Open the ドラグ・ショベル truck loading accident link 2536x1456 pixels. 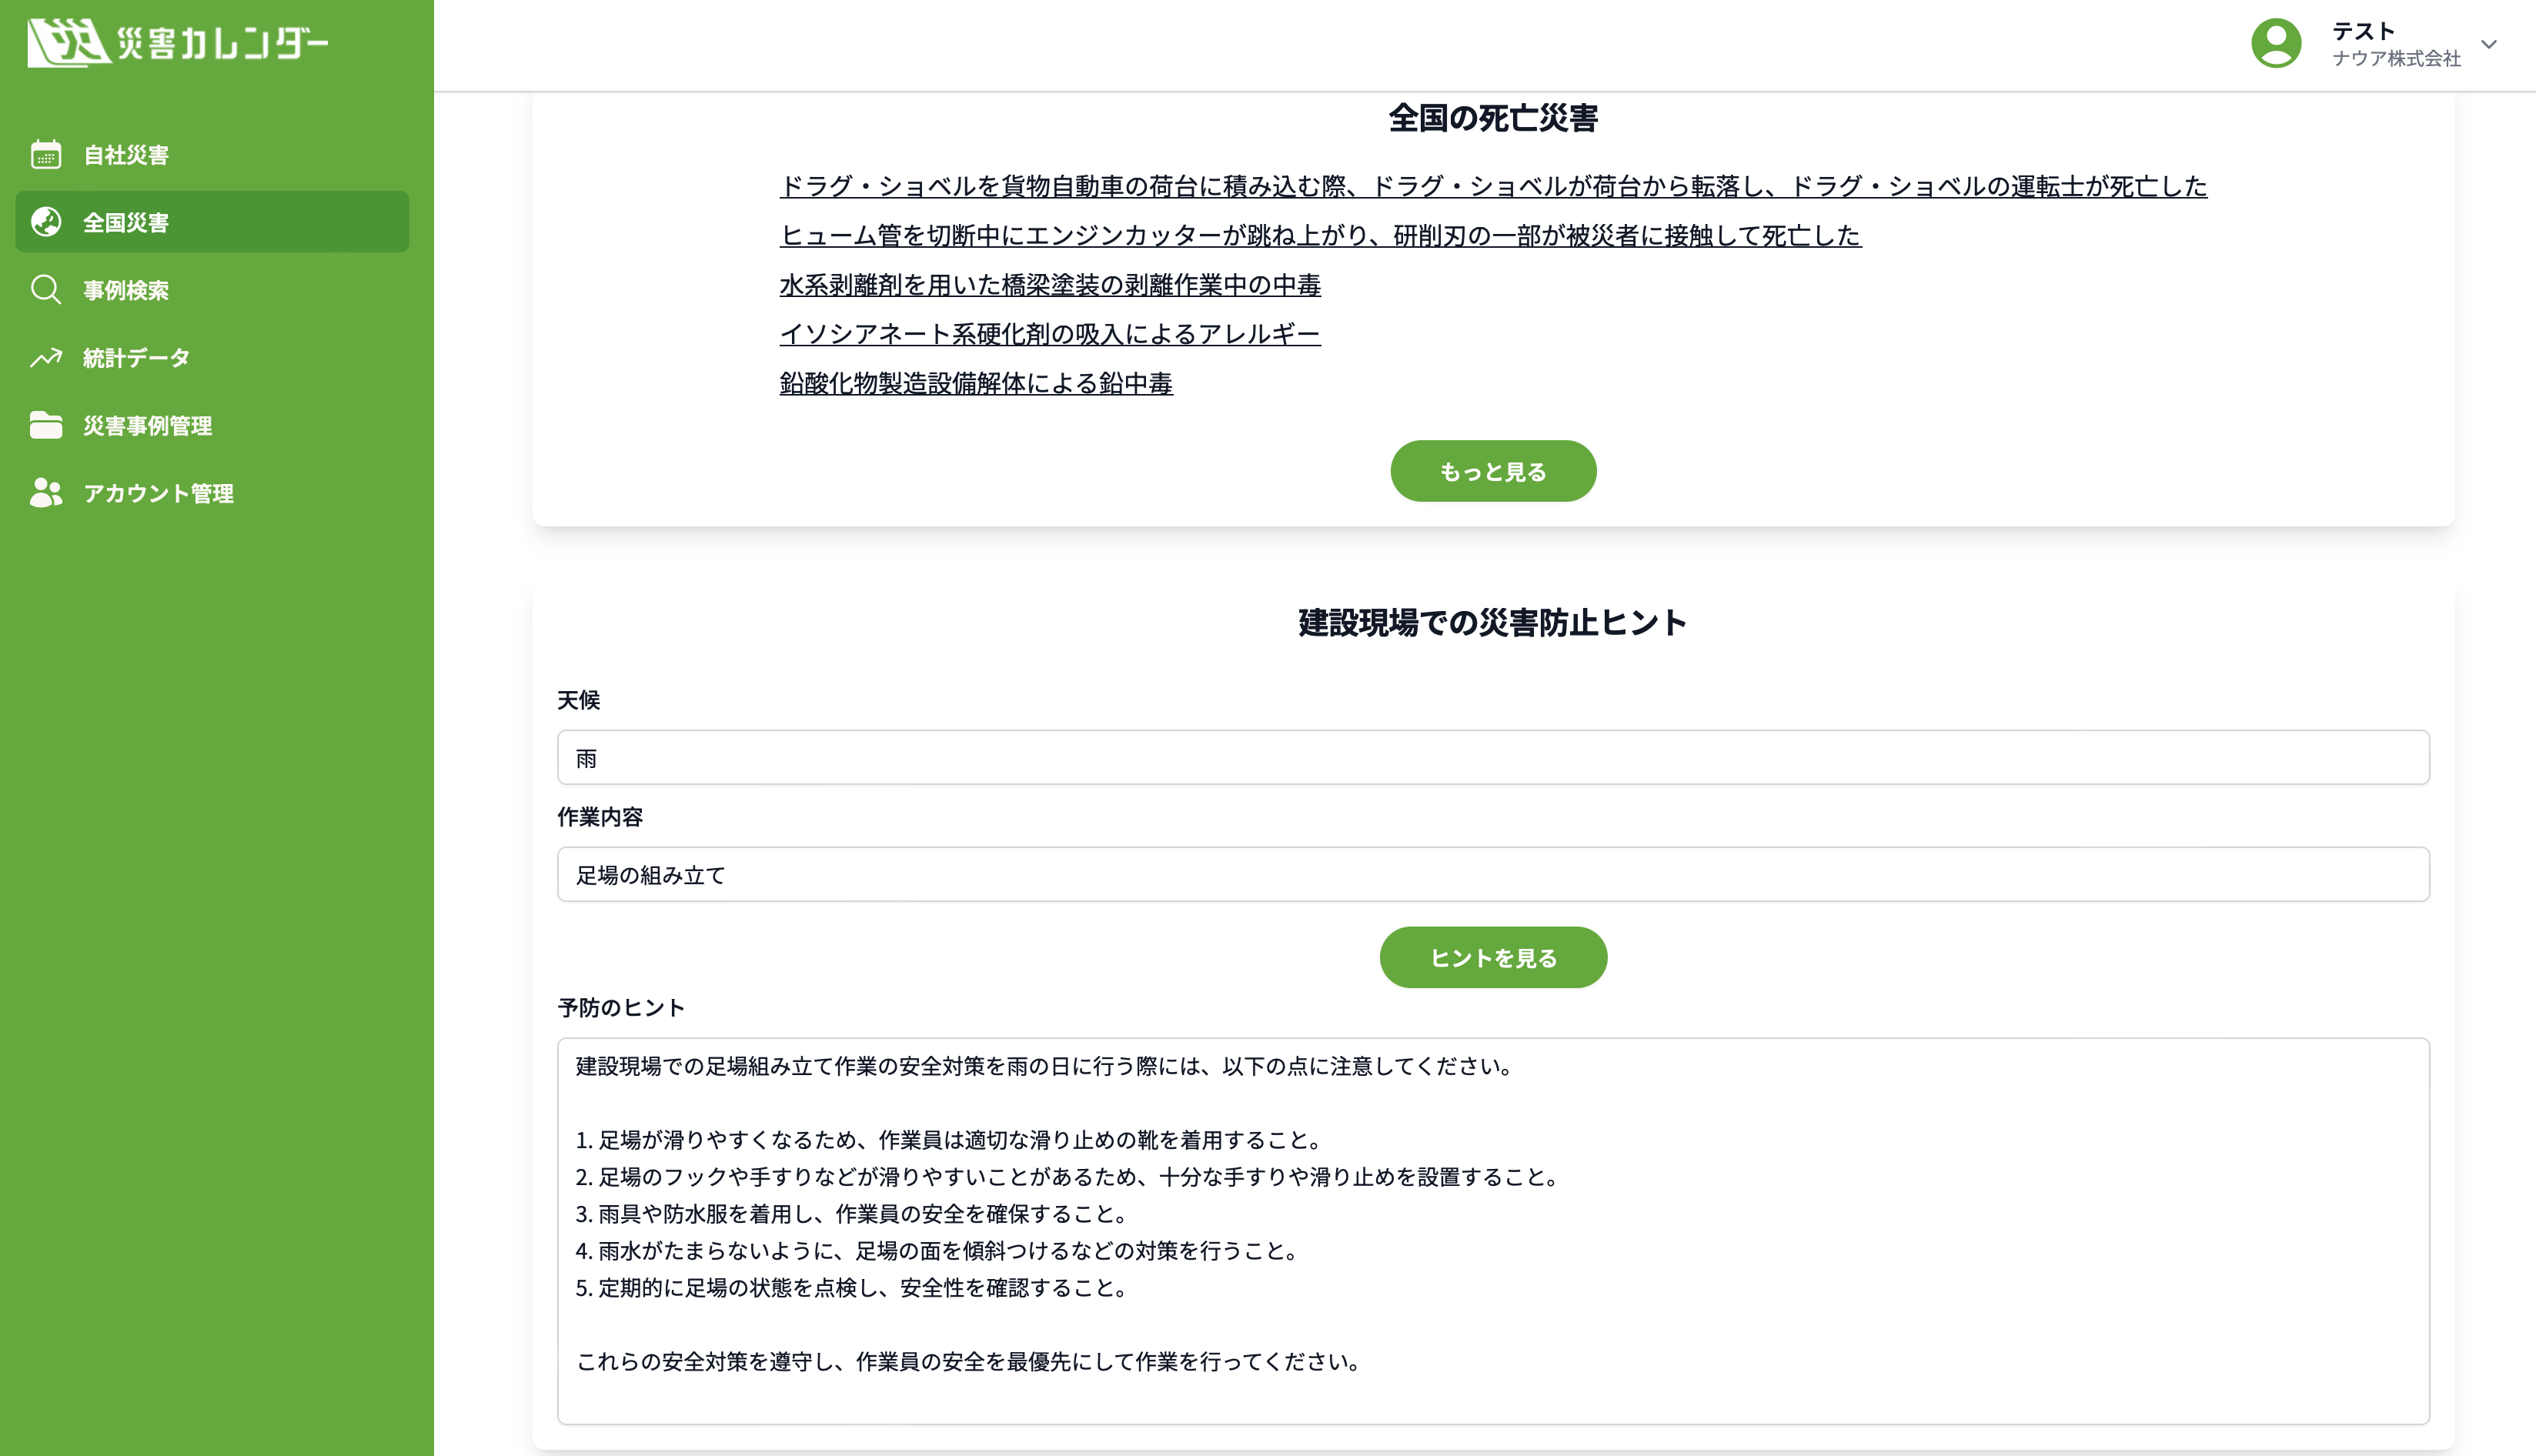pos(1493,186)
